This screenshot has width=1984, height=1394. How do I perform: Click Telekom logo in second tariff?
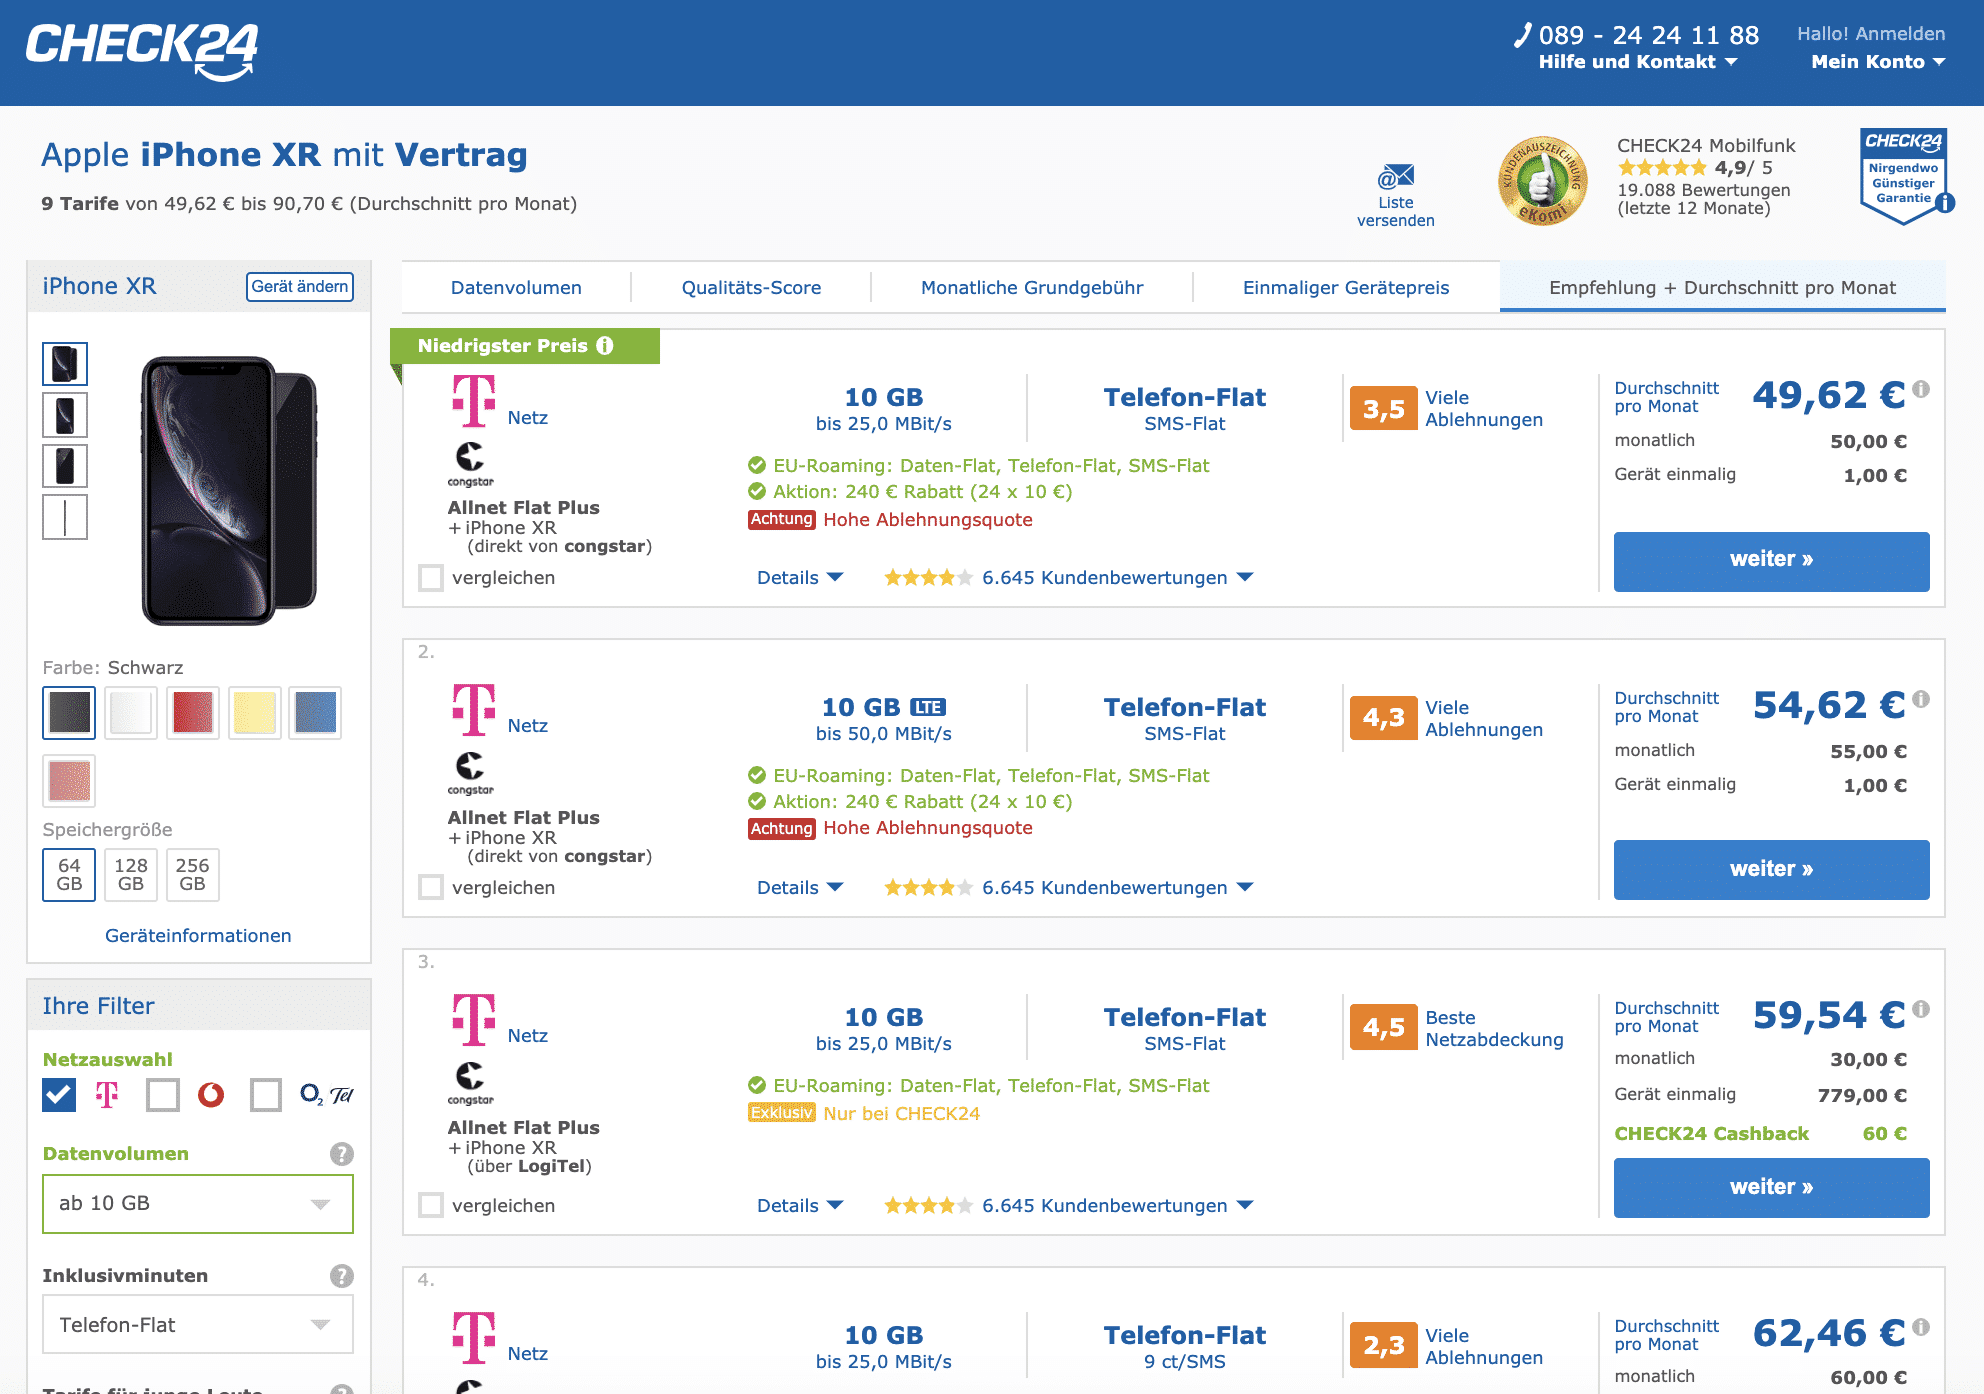[473, 710]
